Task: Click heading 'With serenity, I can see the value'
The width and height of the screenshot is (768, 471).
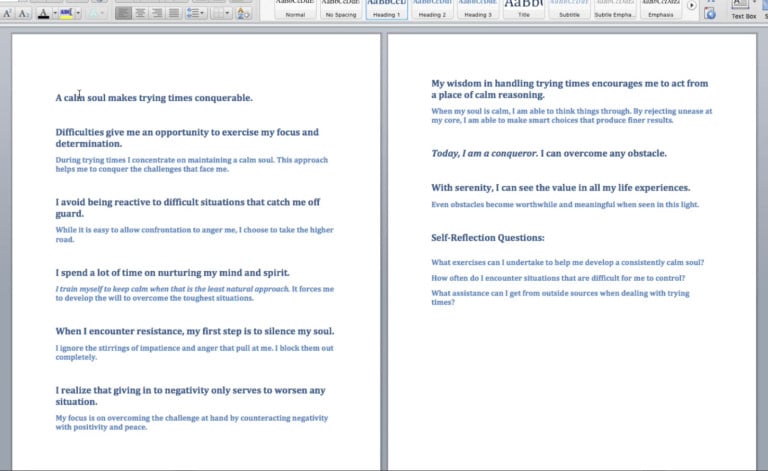Action: pyautogui.click(x=560, y=188)
